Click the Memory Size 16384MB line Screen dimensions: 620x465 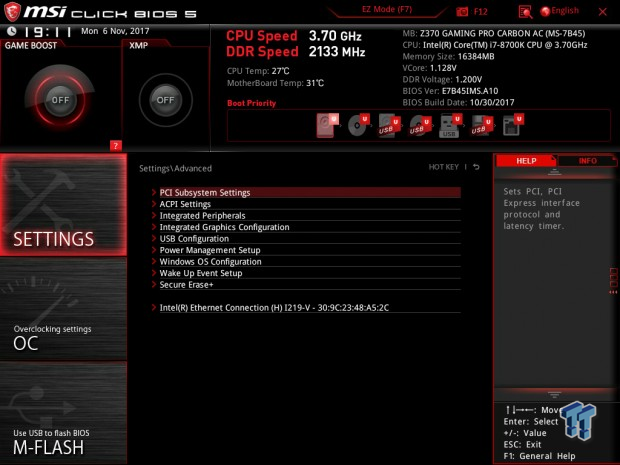click(448, 56)
